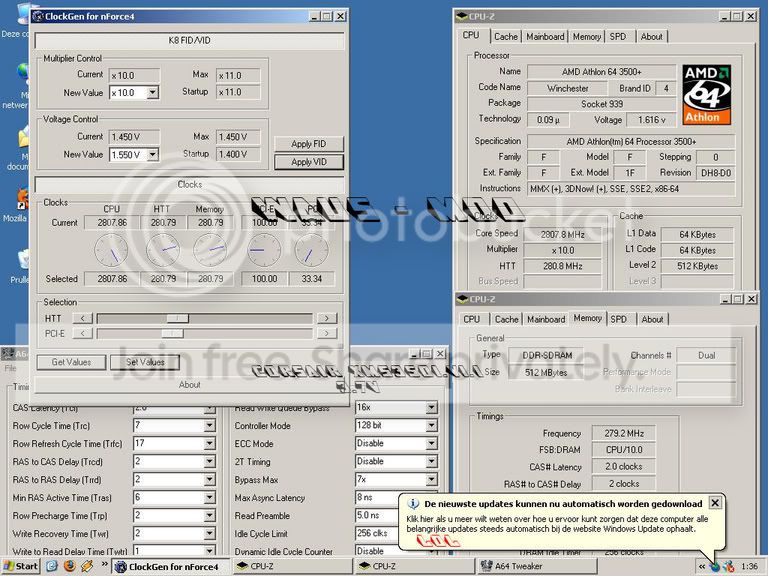
Task: Select A64 Tweaker in the taskbar
Action: tap(536, 566)
